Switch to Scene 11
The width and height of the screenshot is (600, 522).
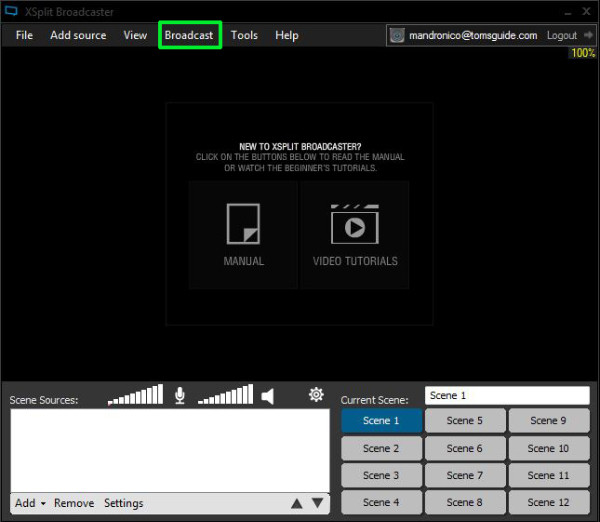pyautogui.click(x=549, y=475)
